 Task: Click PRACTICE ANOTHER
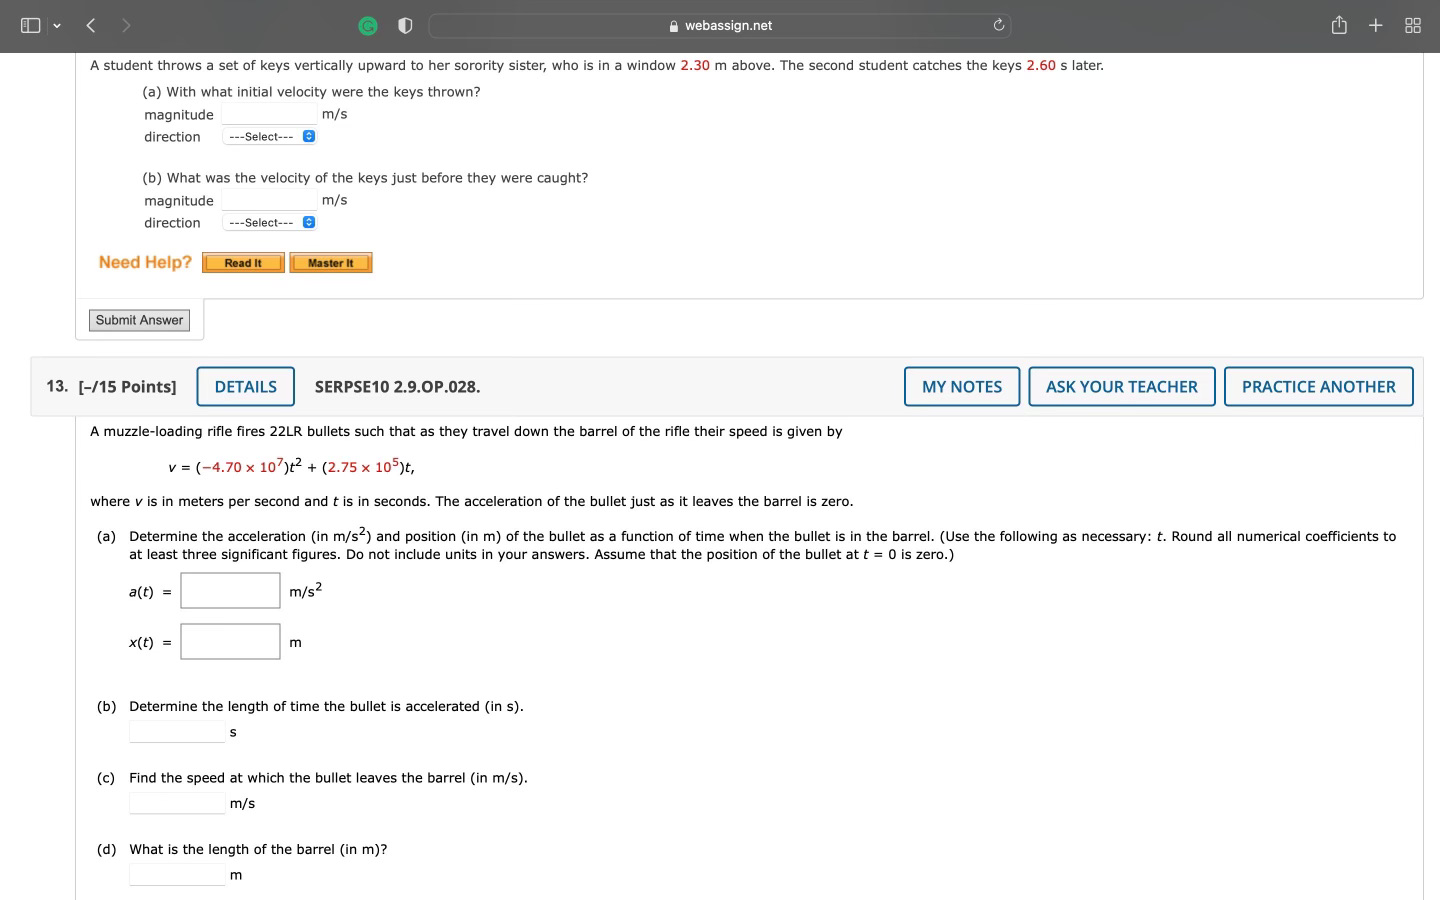[1318, 386]
